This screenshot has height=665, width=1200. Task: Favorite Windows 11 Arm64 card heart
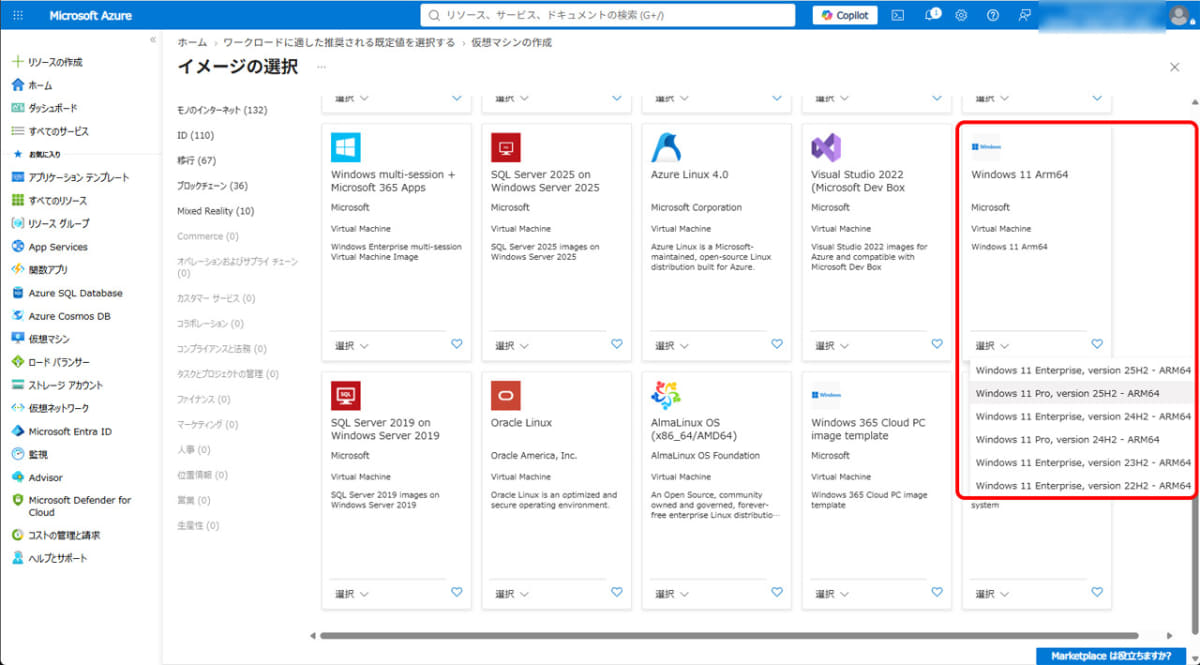click(x=1097, y=344)
